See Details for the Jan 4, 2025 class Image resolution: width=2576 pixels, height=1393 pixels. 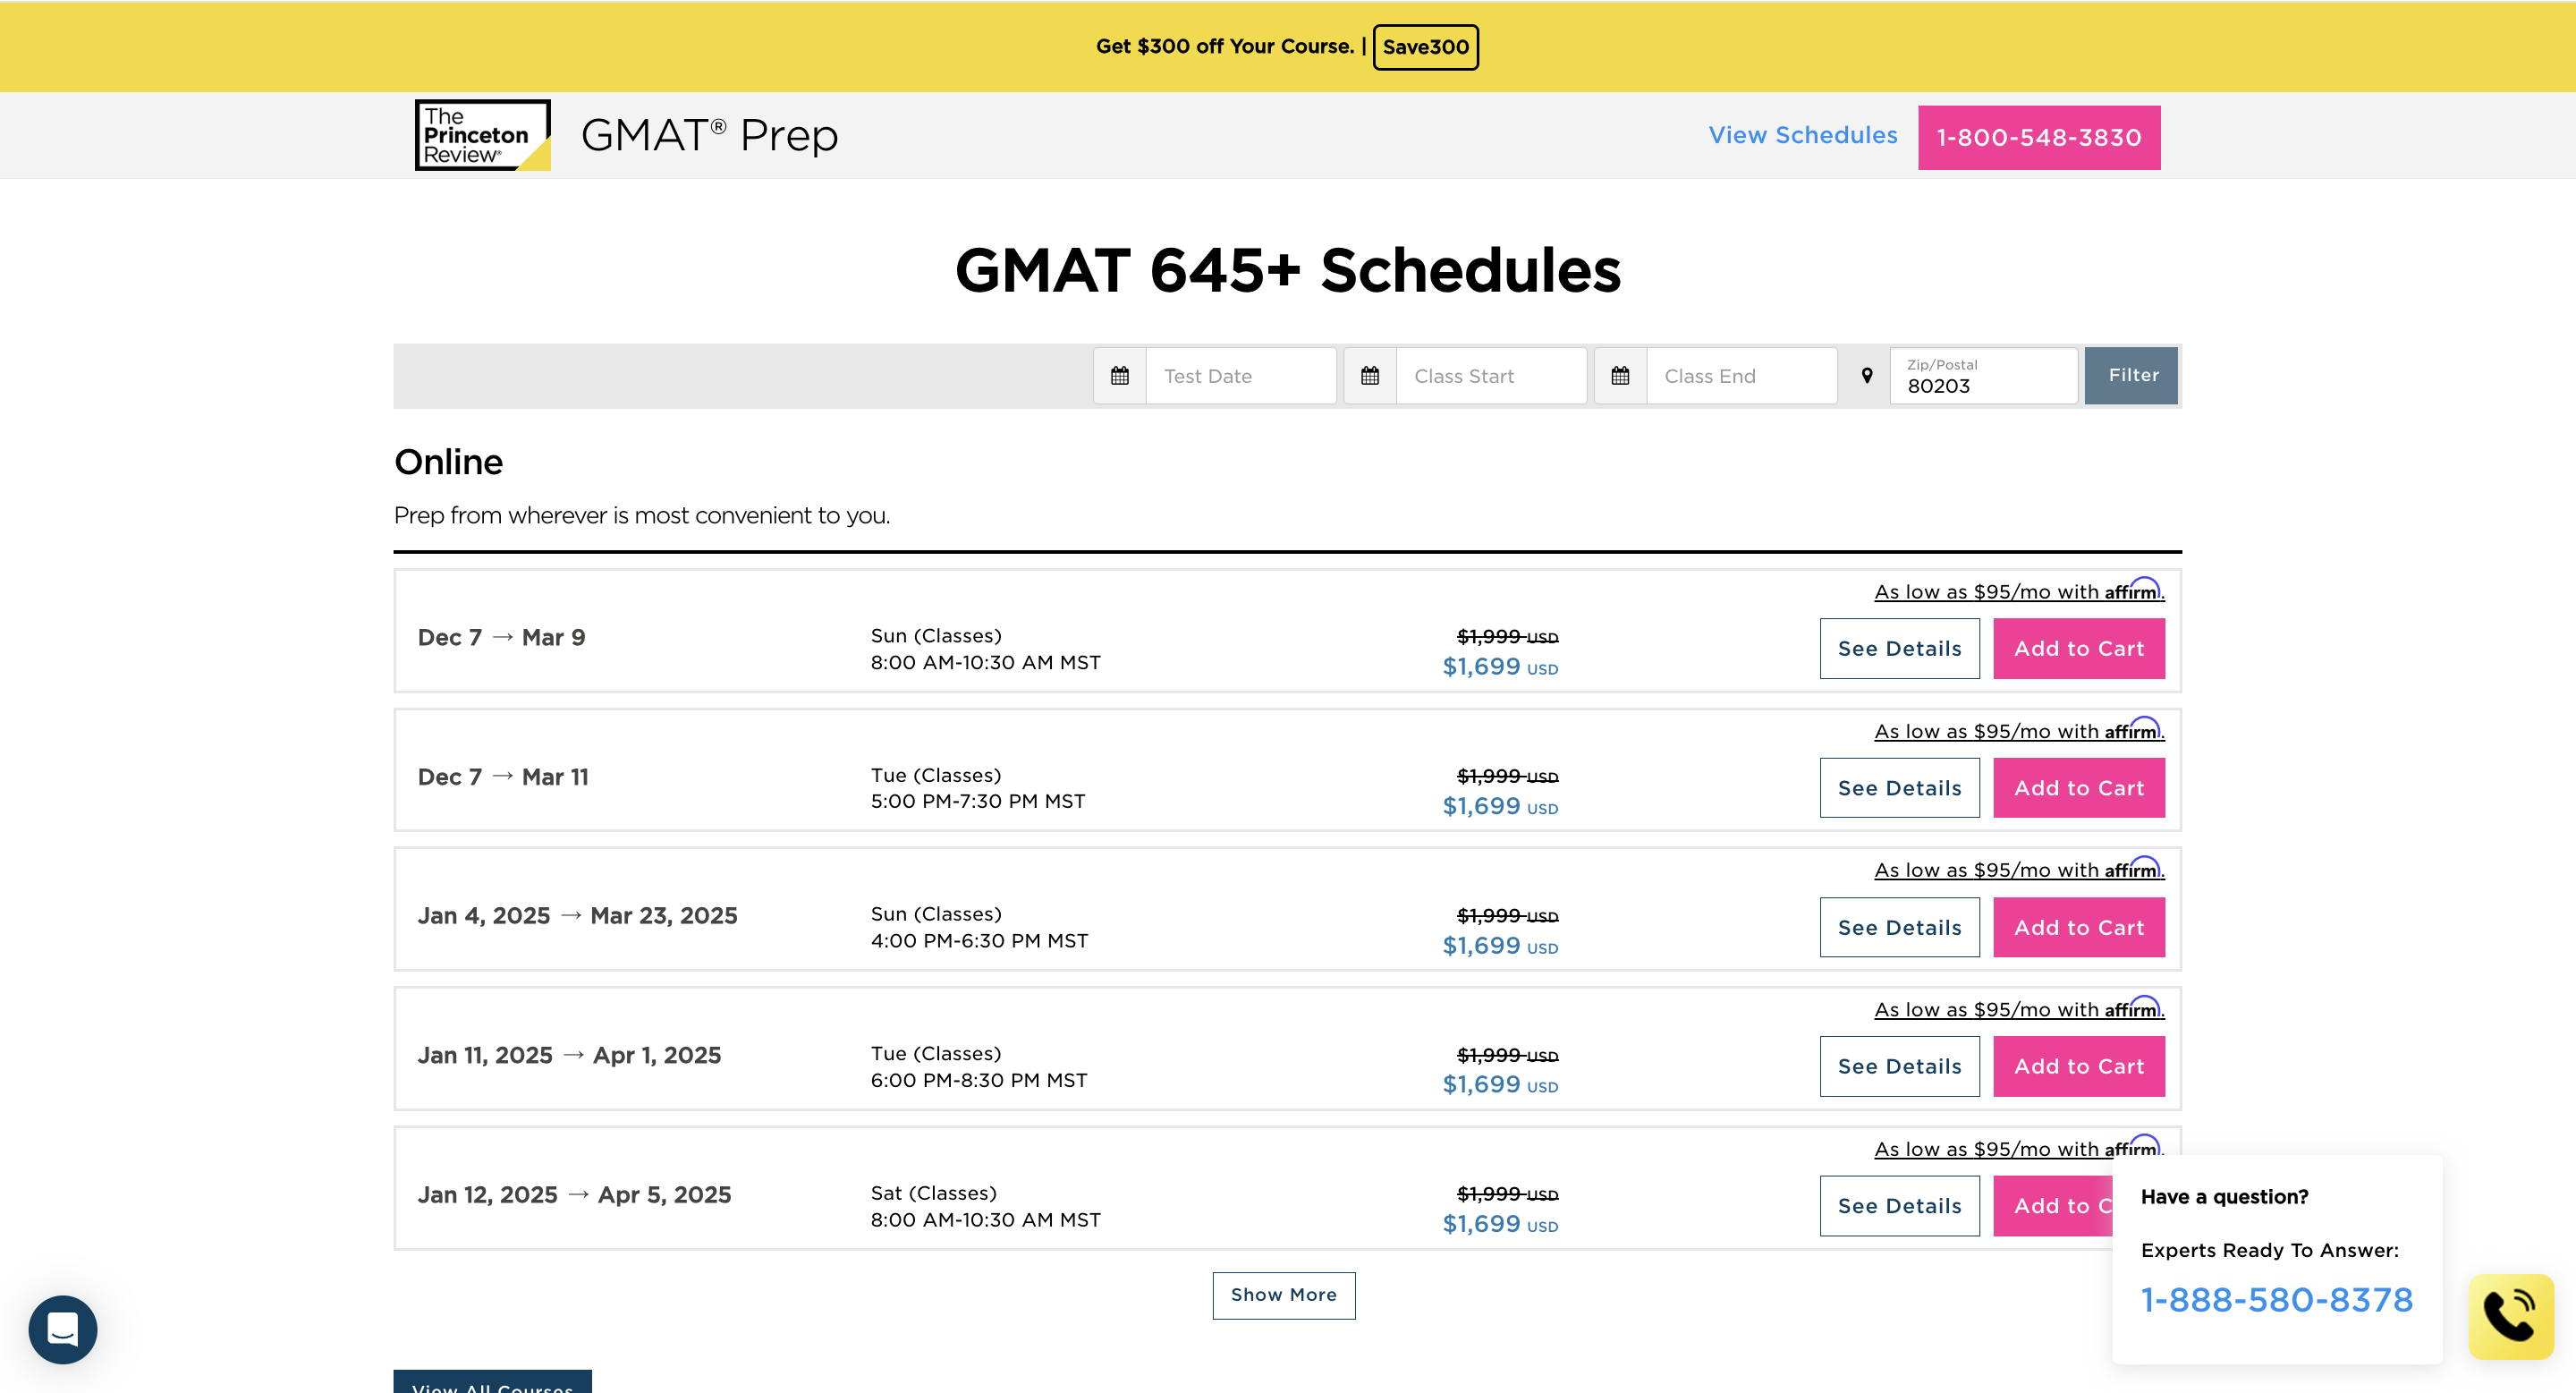1898,927
